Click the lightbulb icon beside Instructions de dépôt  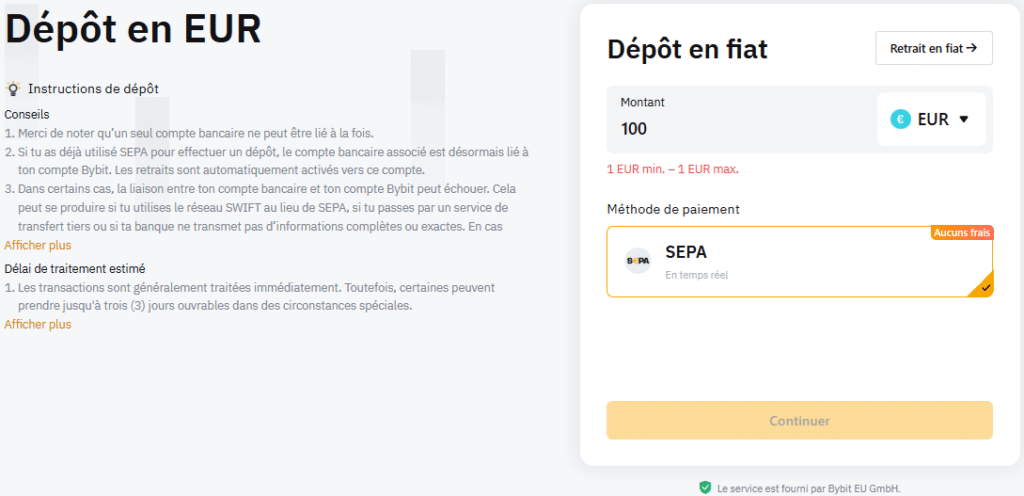coord(14,89)
